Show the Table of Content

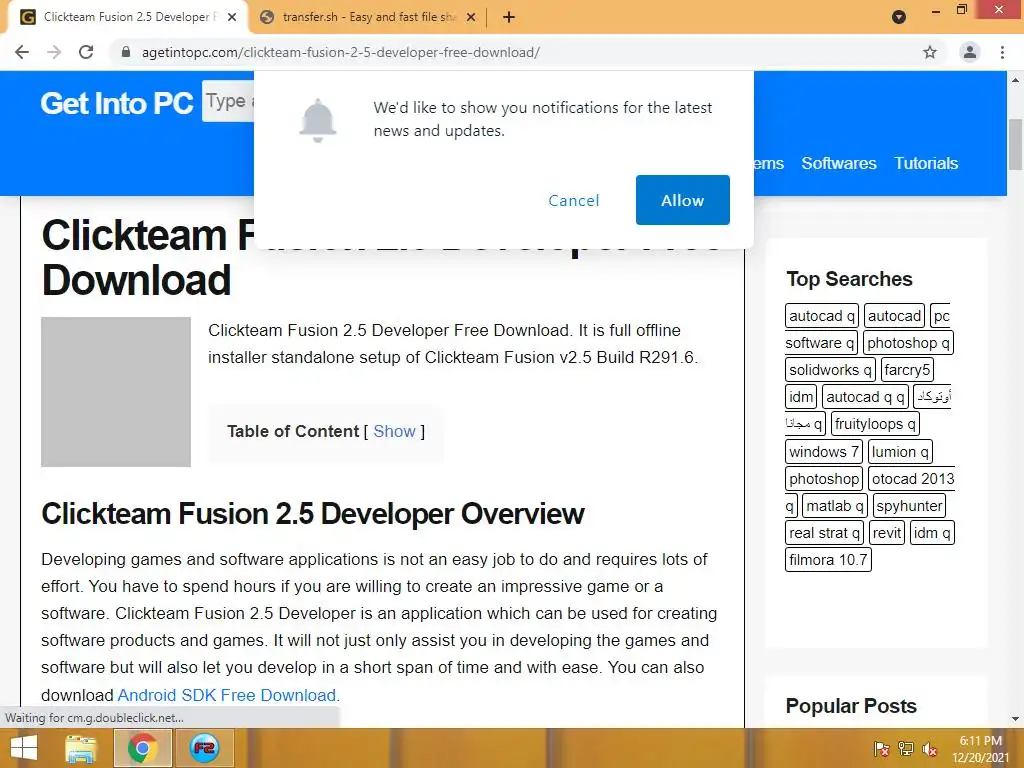point(394,431)
